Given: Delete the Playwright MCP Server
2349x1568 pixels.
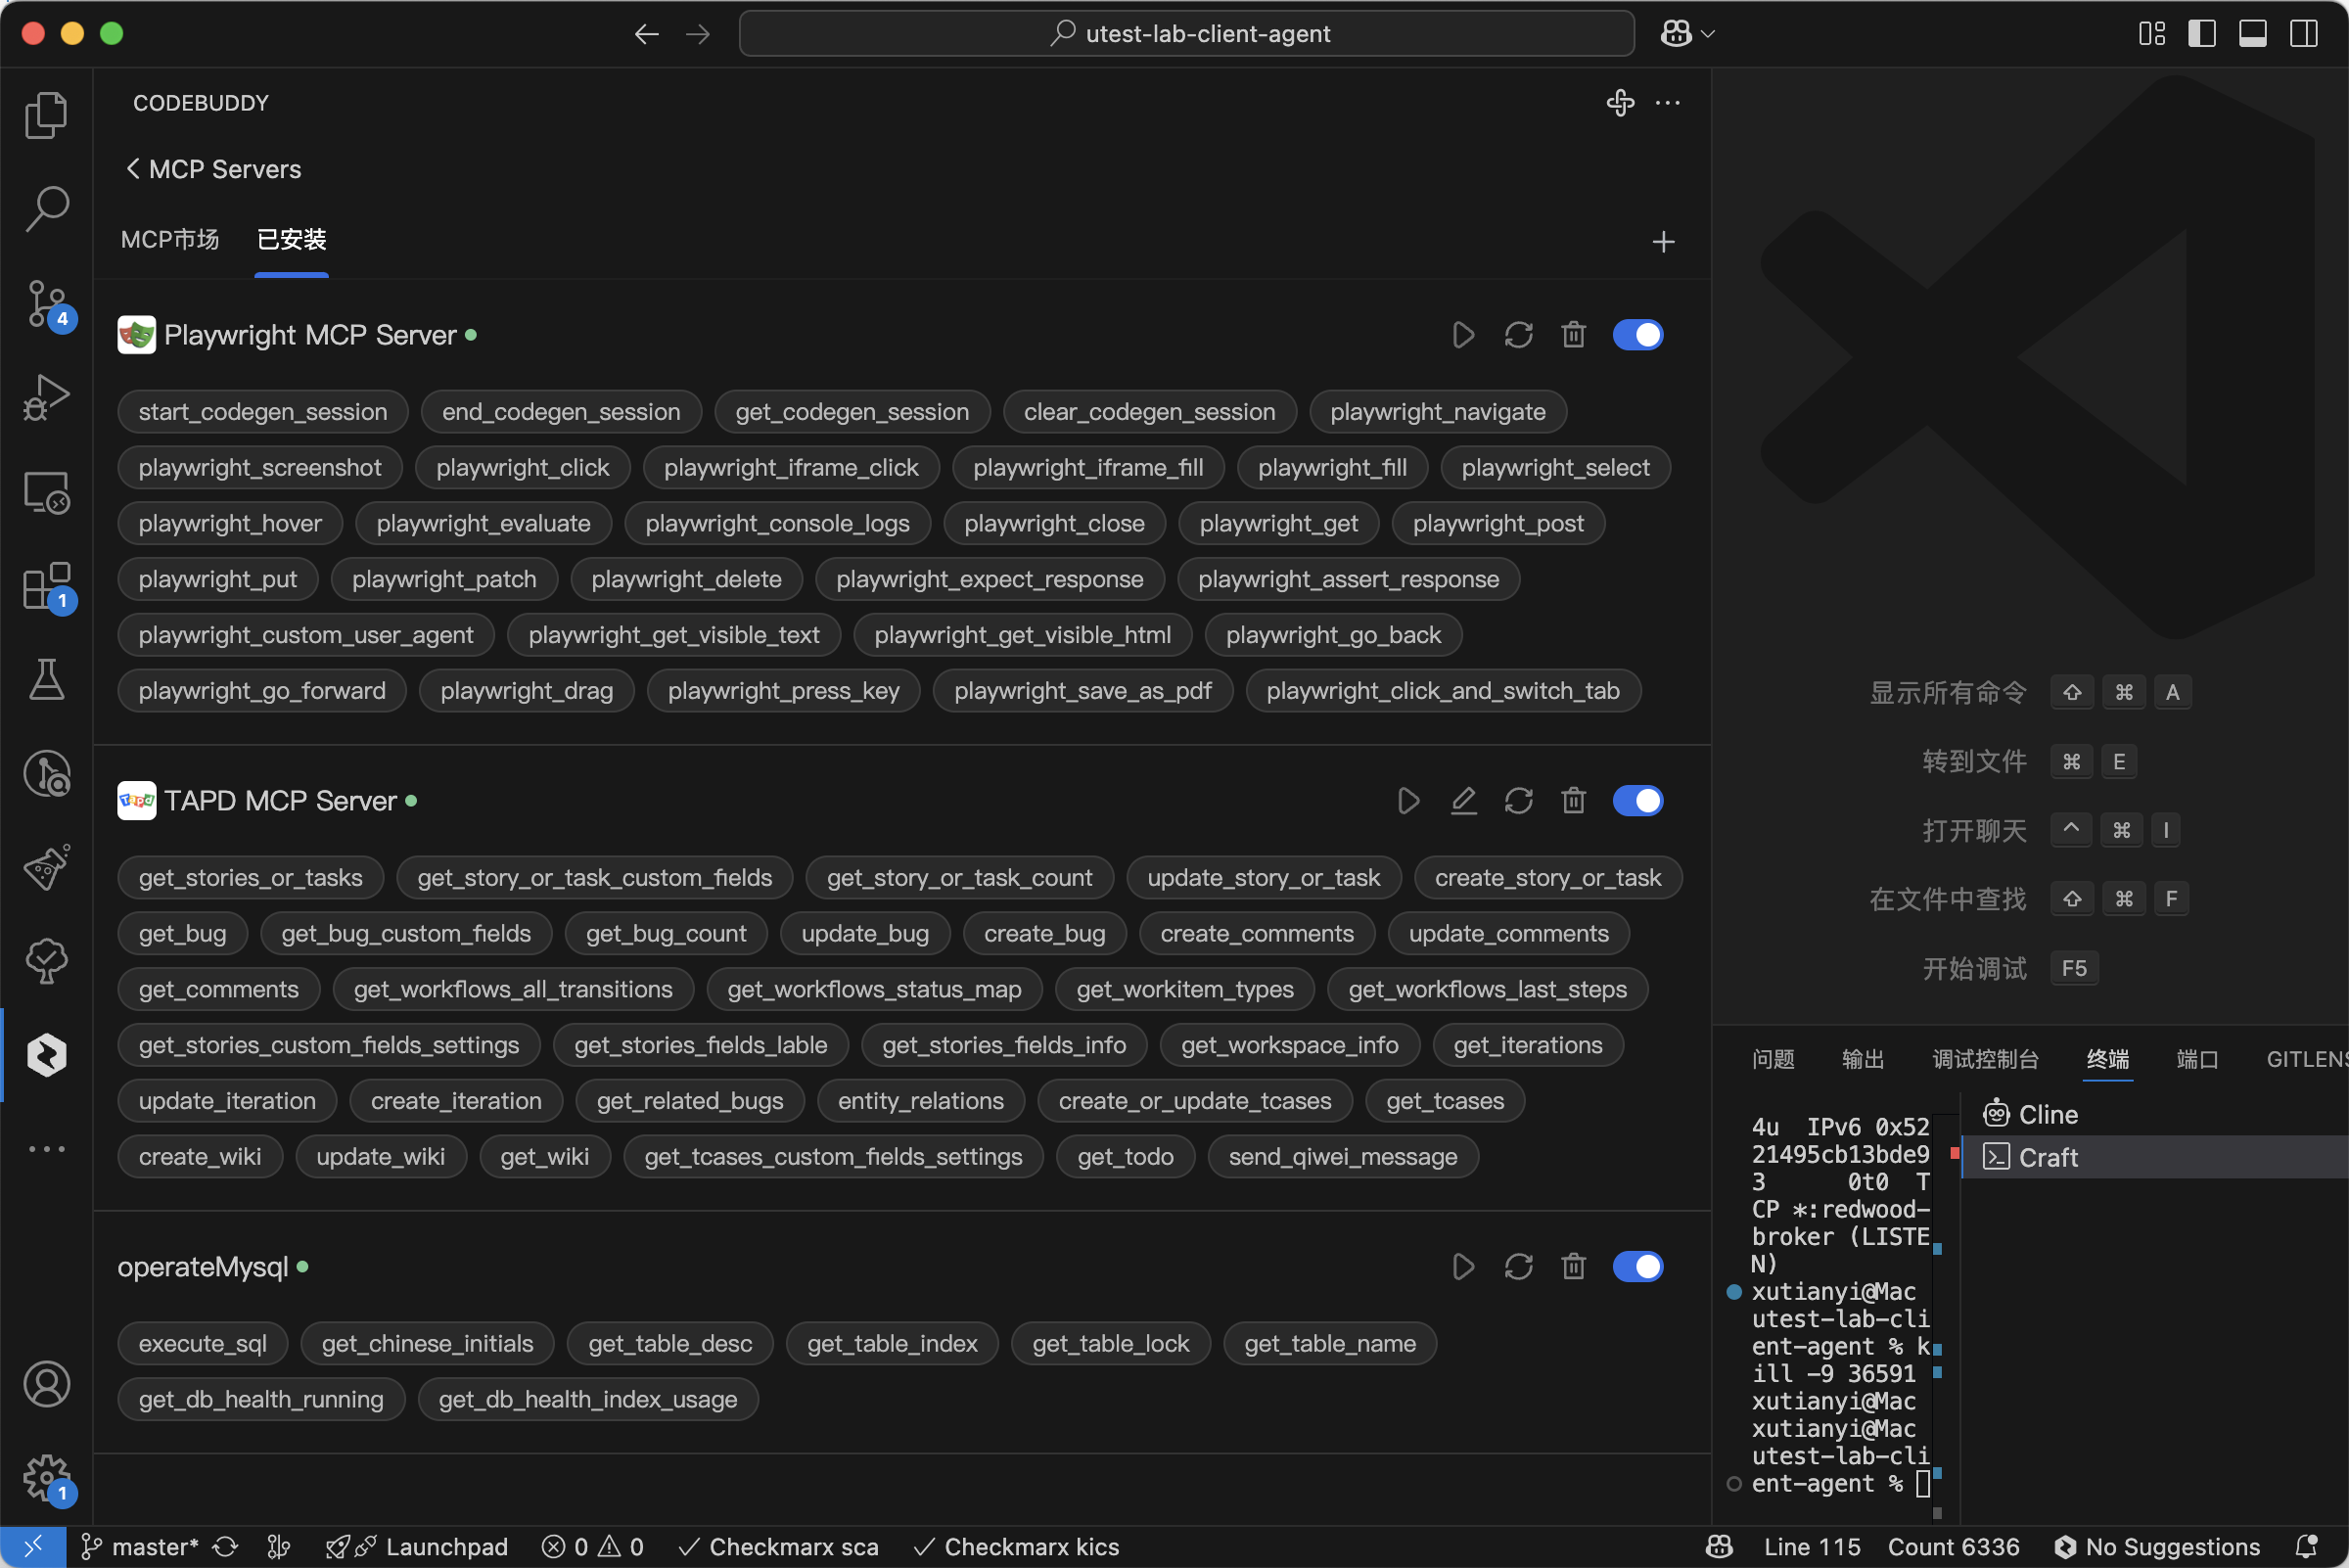Looking at the screenshot, I should point(1573,335).
